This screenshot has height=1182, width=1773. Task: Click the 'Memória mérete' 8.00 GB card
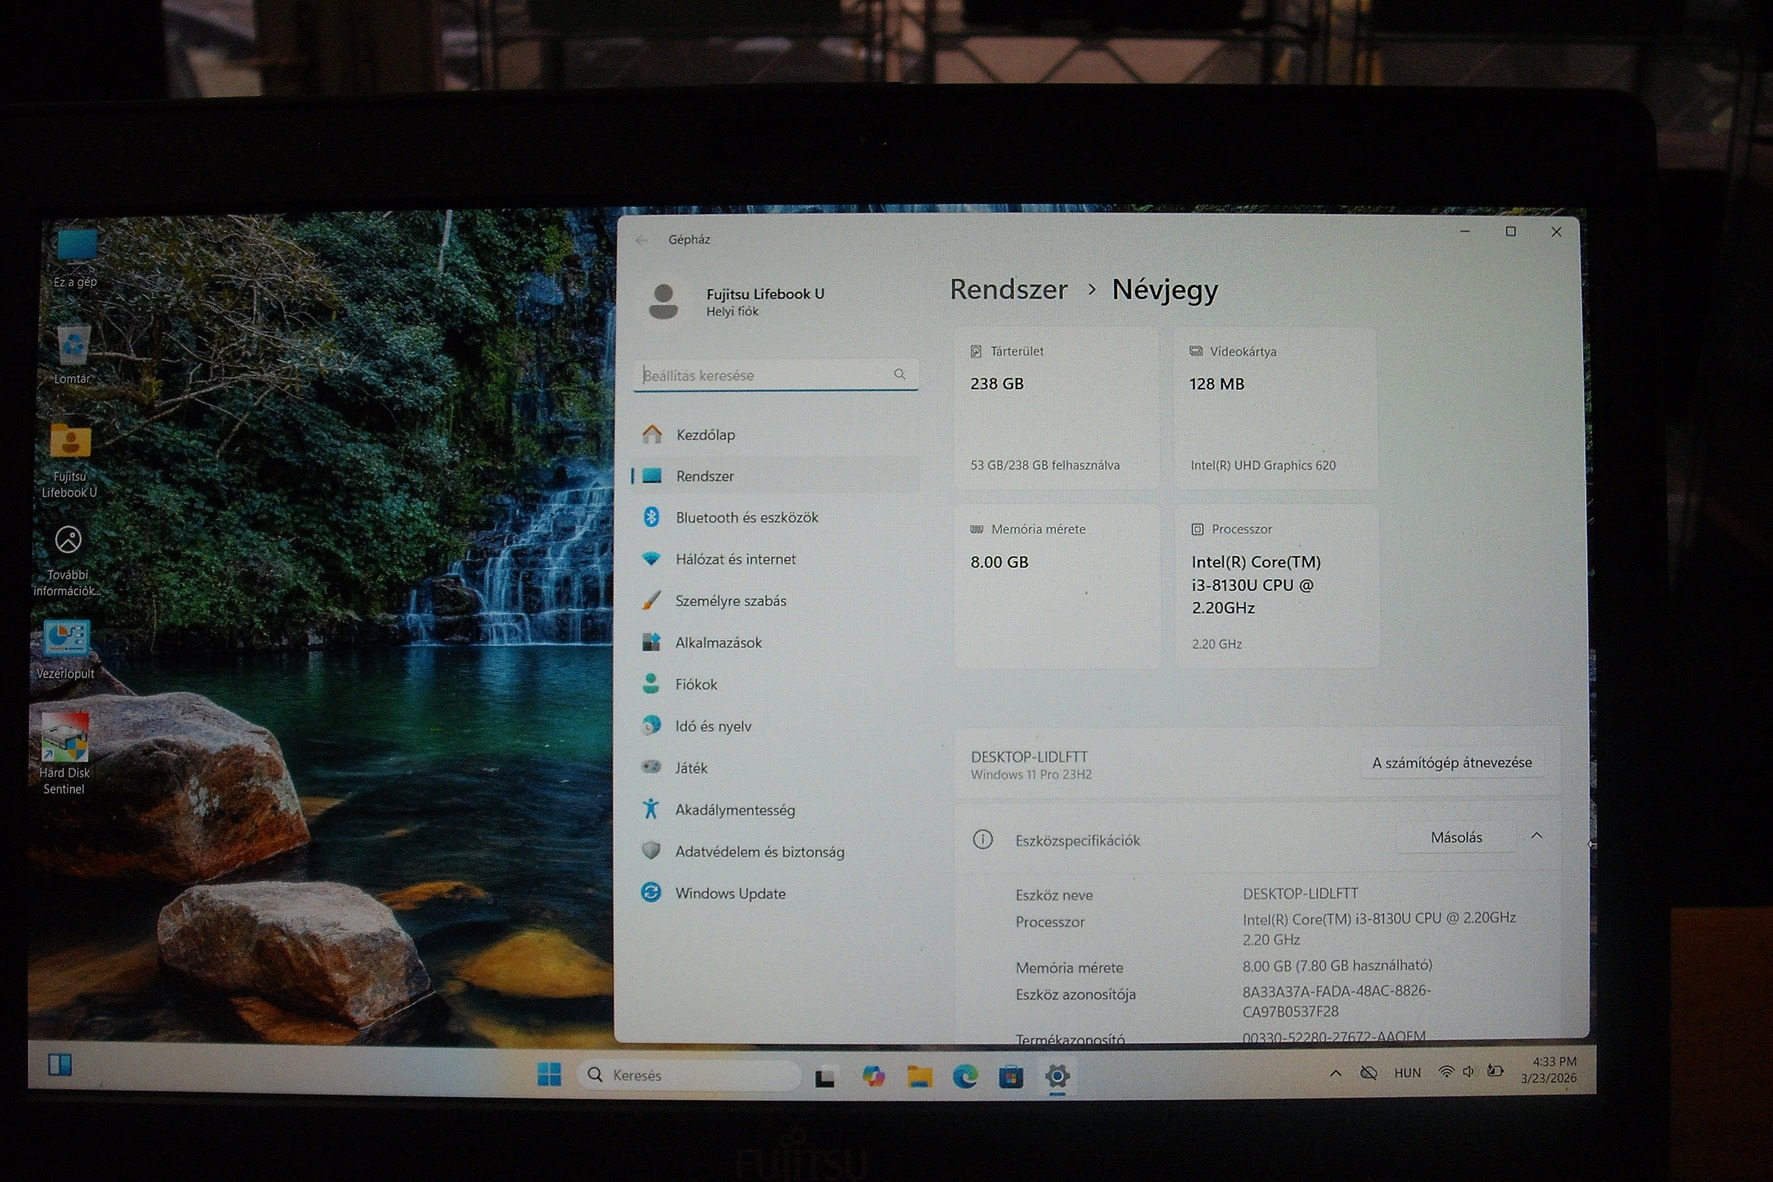1057,586
